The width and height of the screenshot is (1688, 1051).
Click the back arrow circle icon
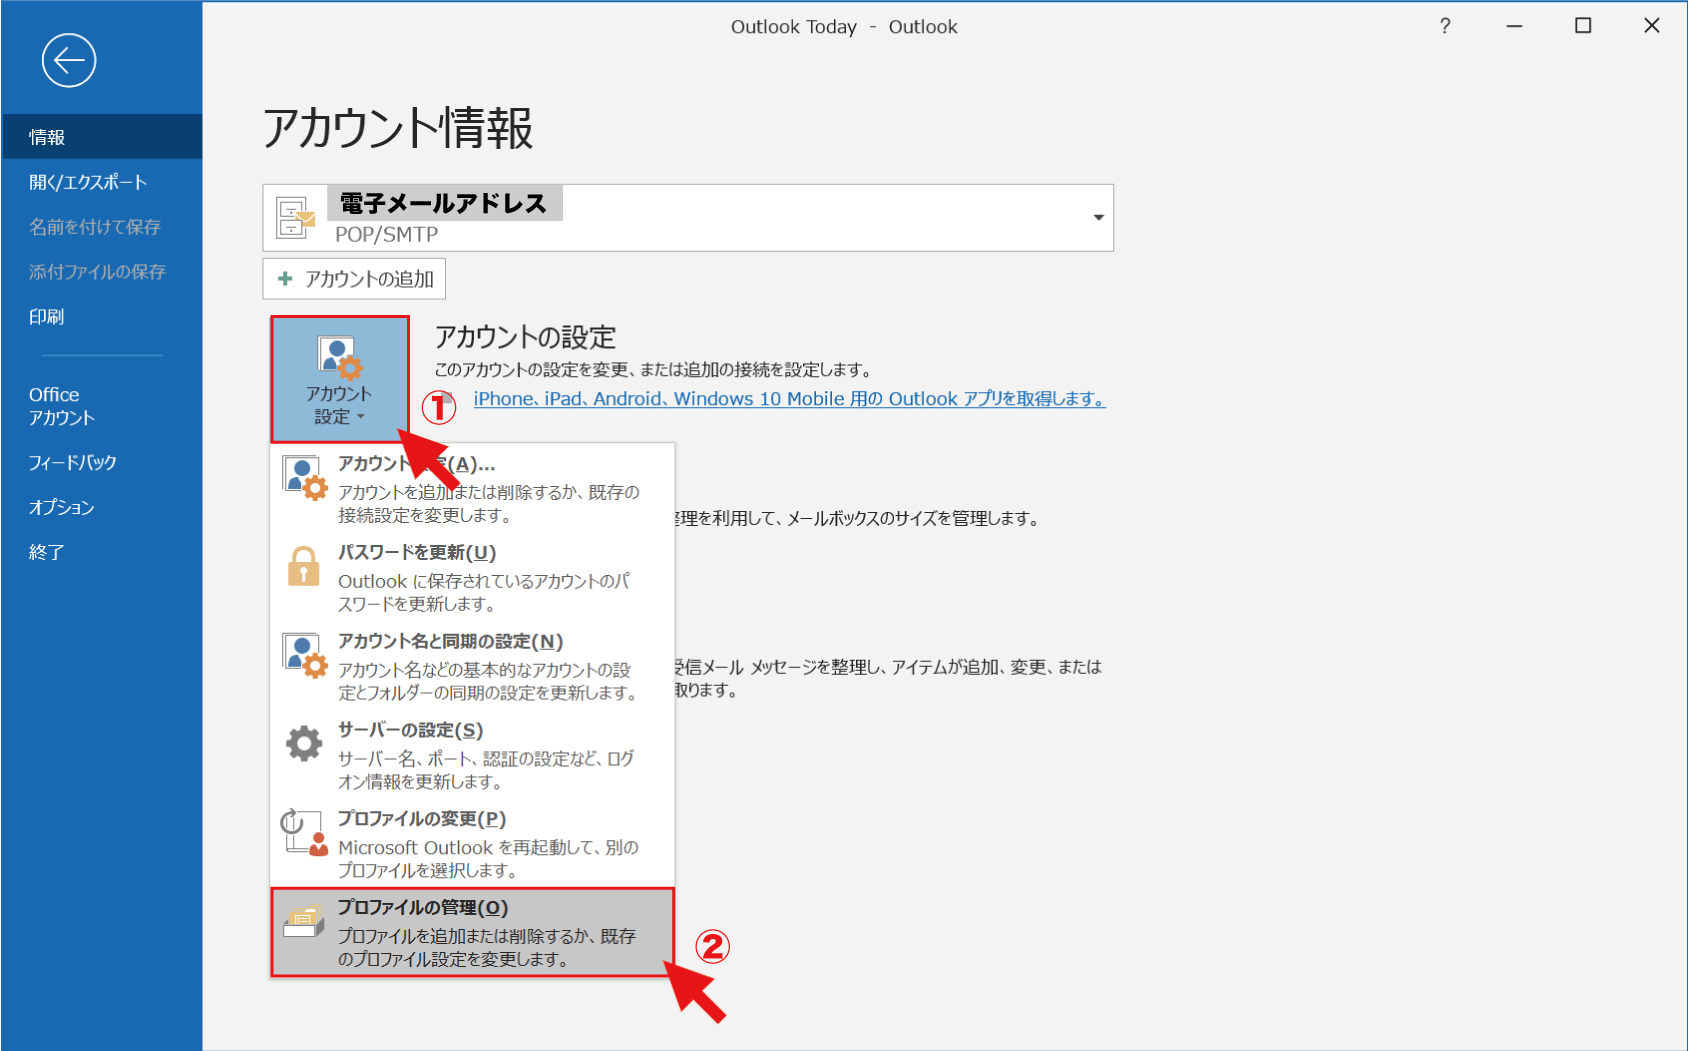coord(69,61)
